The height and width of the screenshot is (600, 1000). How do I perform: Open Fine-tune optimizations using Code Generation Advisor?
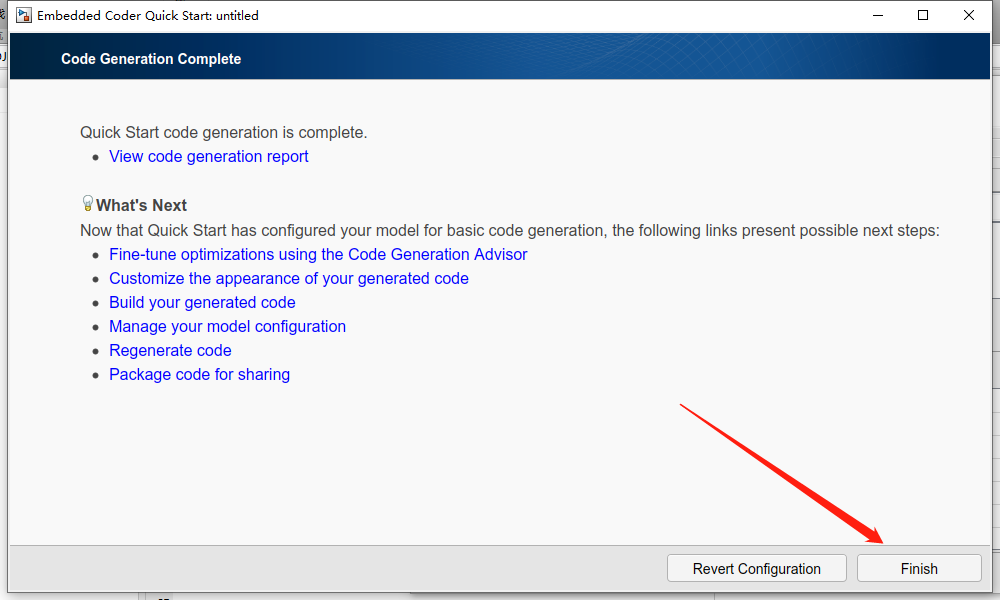click(x=318, y=254)
